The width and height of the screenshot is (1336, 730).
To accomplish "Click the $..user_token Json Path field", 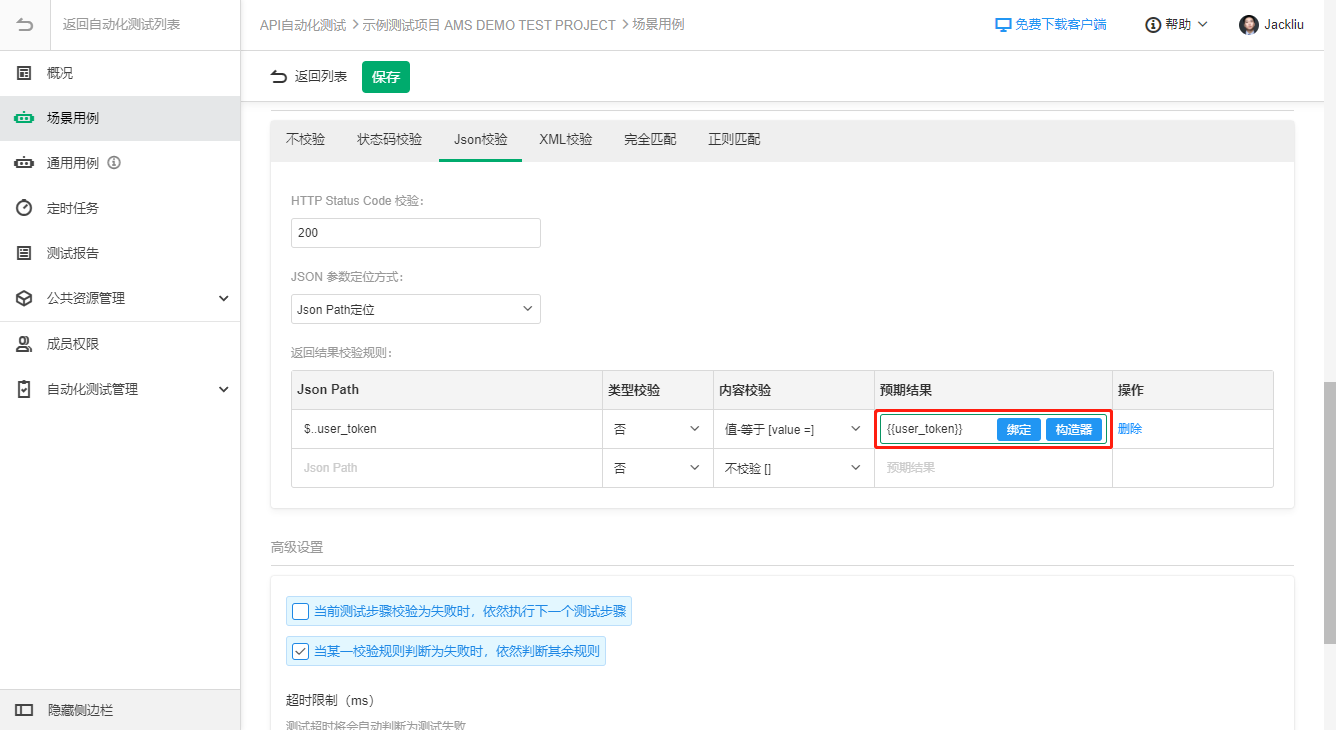I will click(x=447, y=429).
